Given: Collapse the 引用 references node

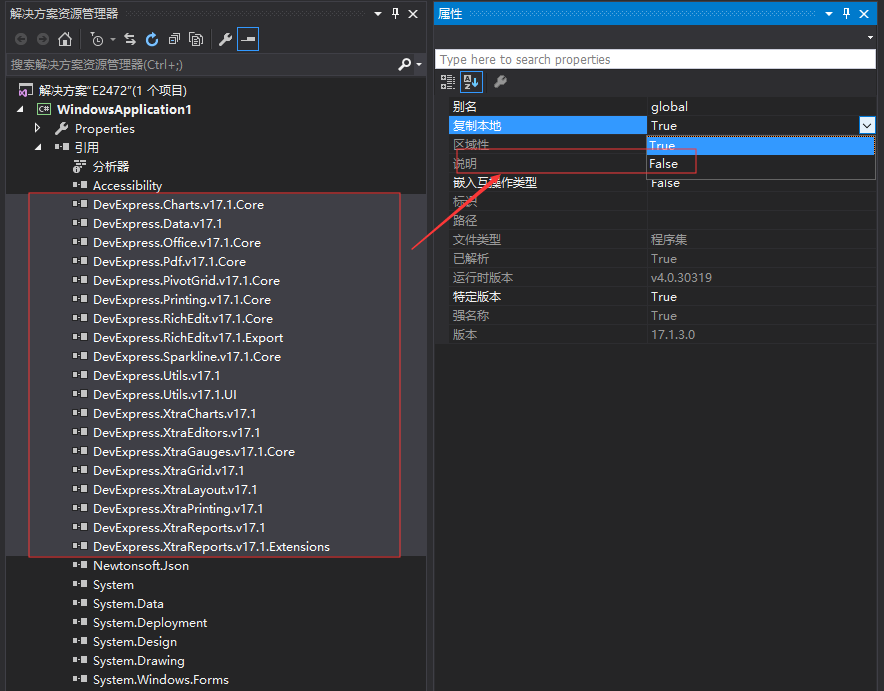Looking at the screenshot, I should pyautogui.click(x=38, y=148).
